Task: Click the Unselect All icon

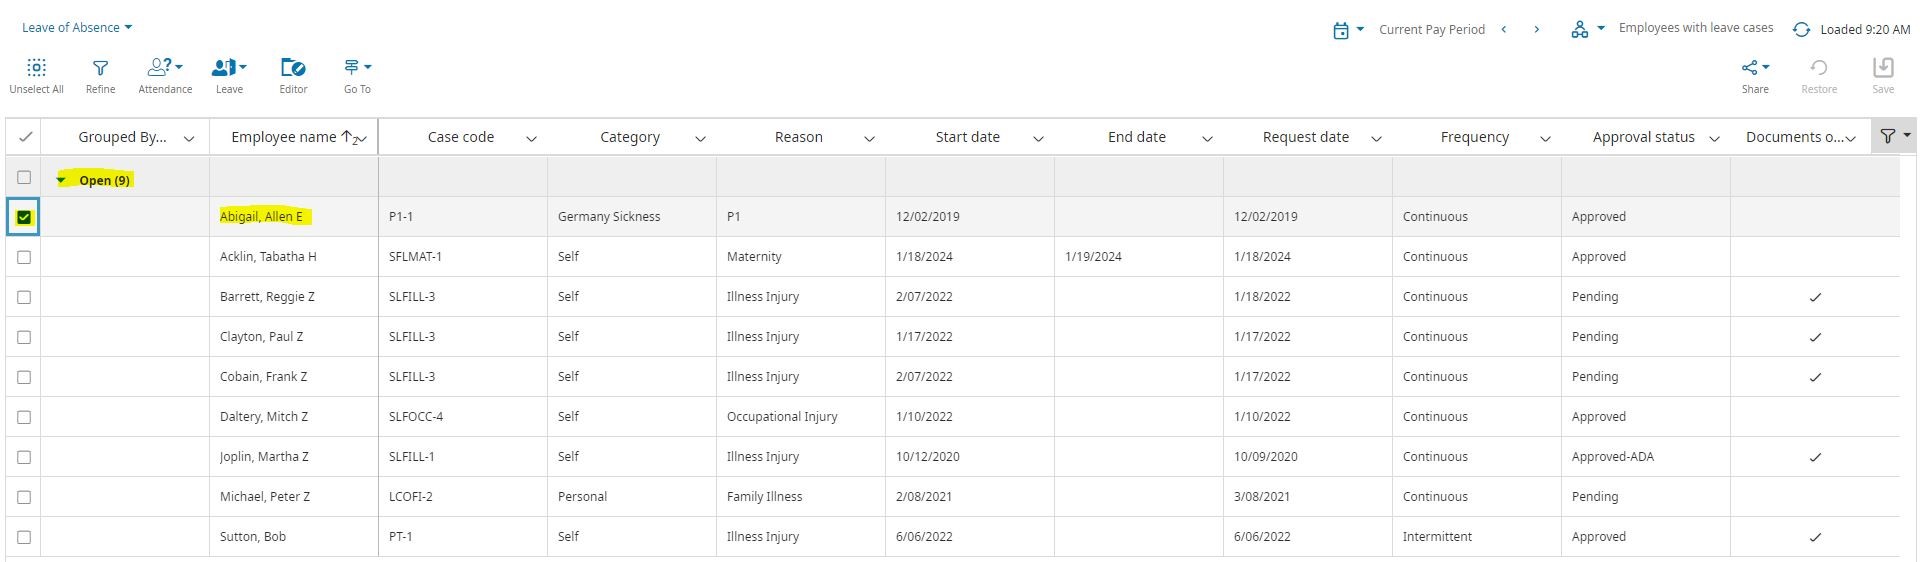Action: [x=36, y=68]
